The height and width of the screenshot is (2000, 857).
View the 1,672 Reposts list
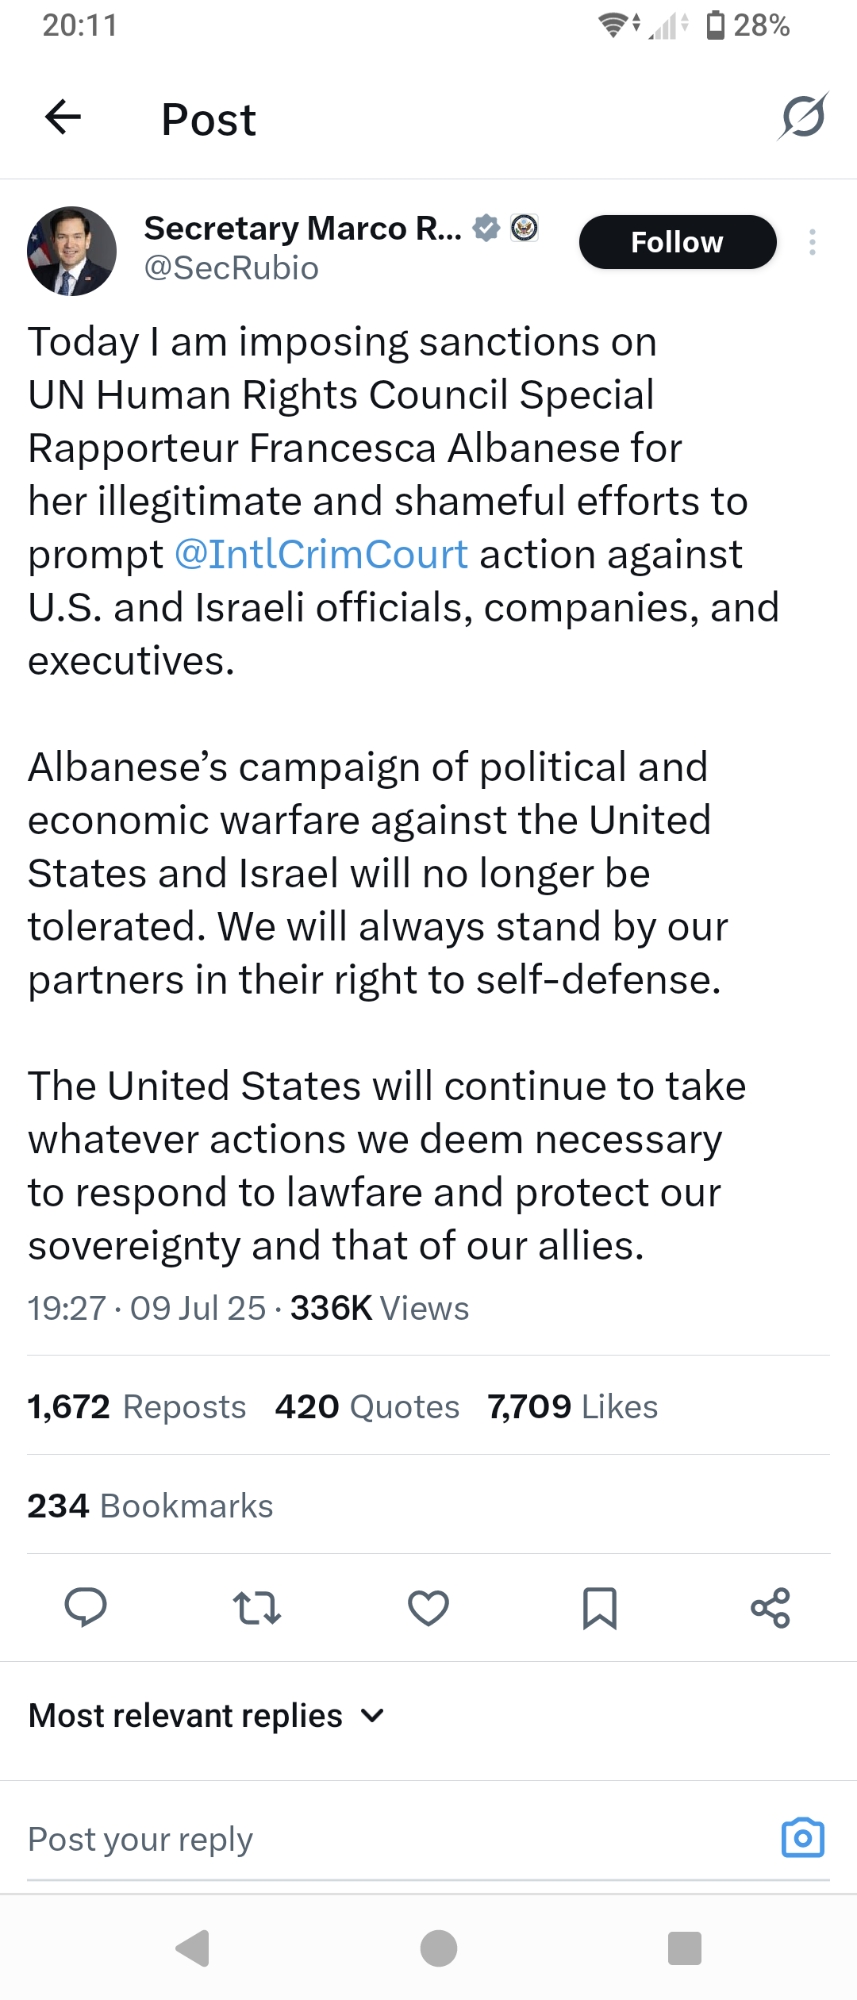click(x=137, y=1406)
